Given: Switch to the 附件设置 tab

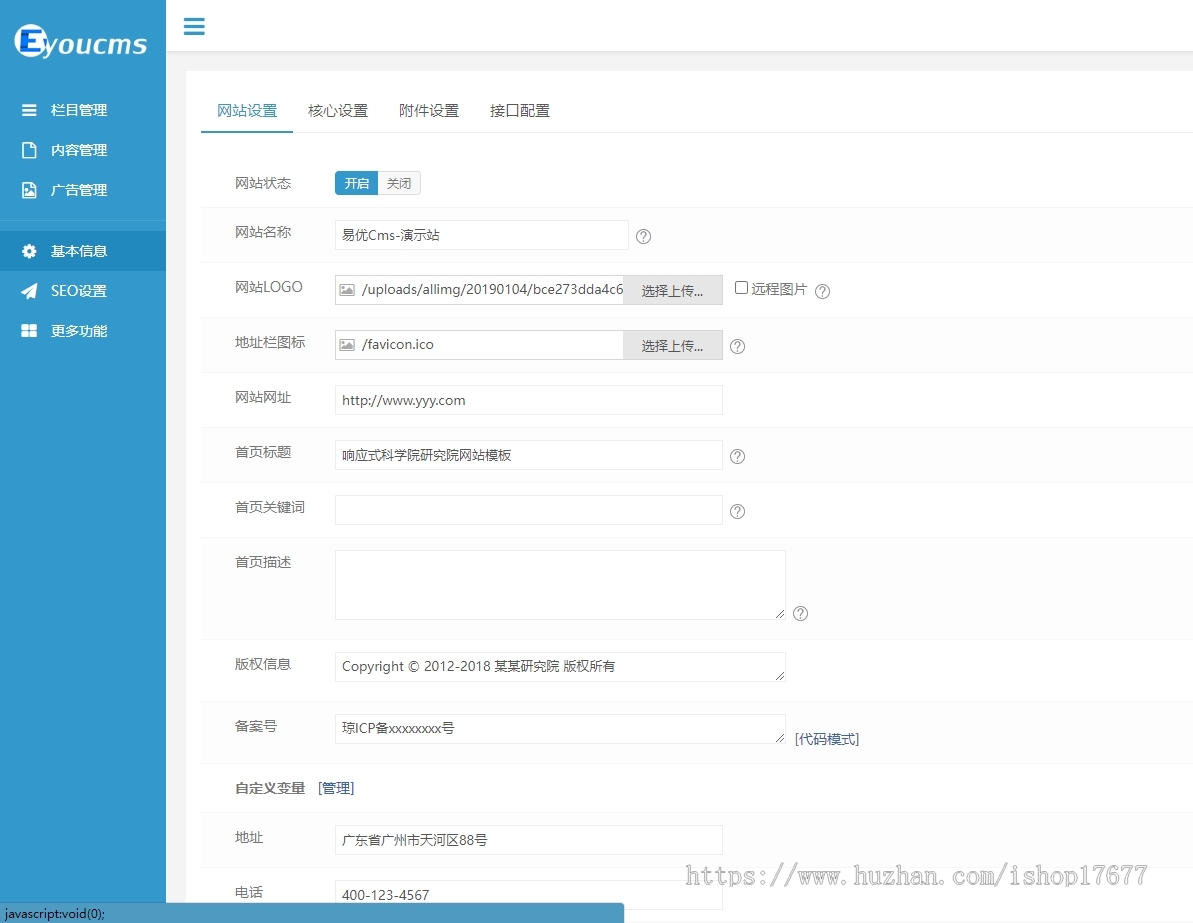Looking at the screenshot, I should point(429,111).
